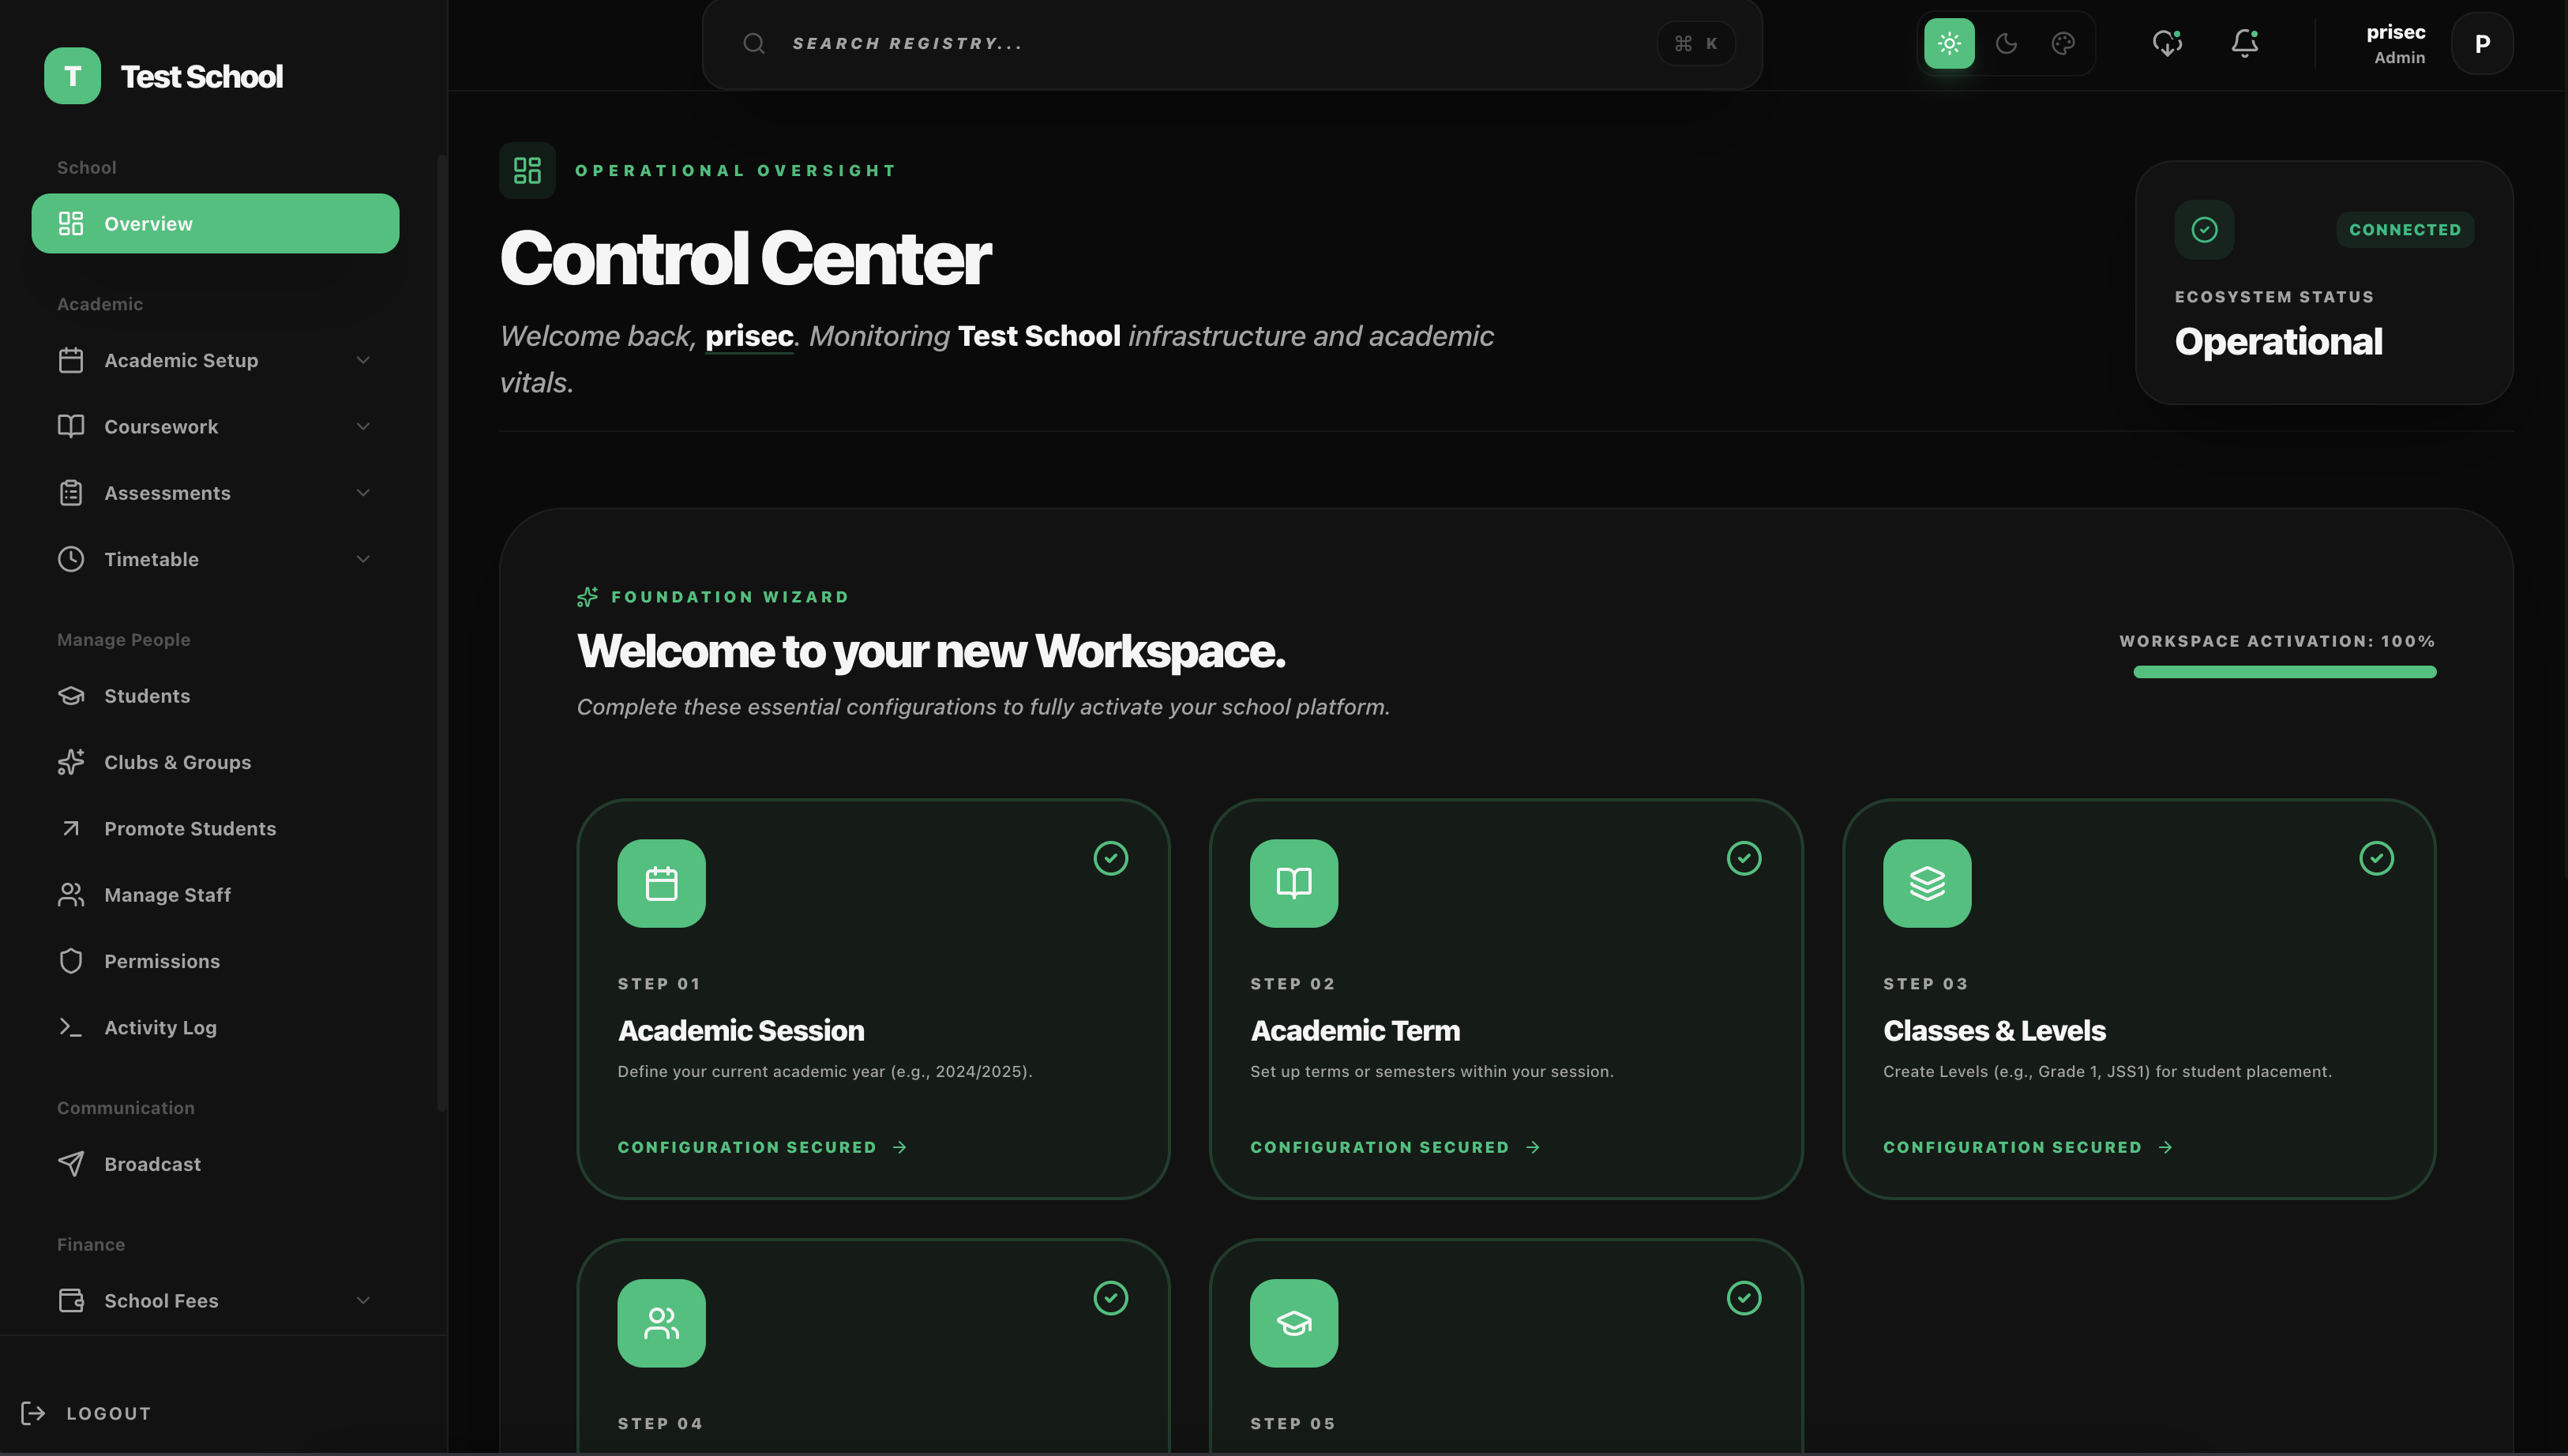2568x1456 pixels.
Task: Click the Timetable clock icon
Action: point(71,559)
